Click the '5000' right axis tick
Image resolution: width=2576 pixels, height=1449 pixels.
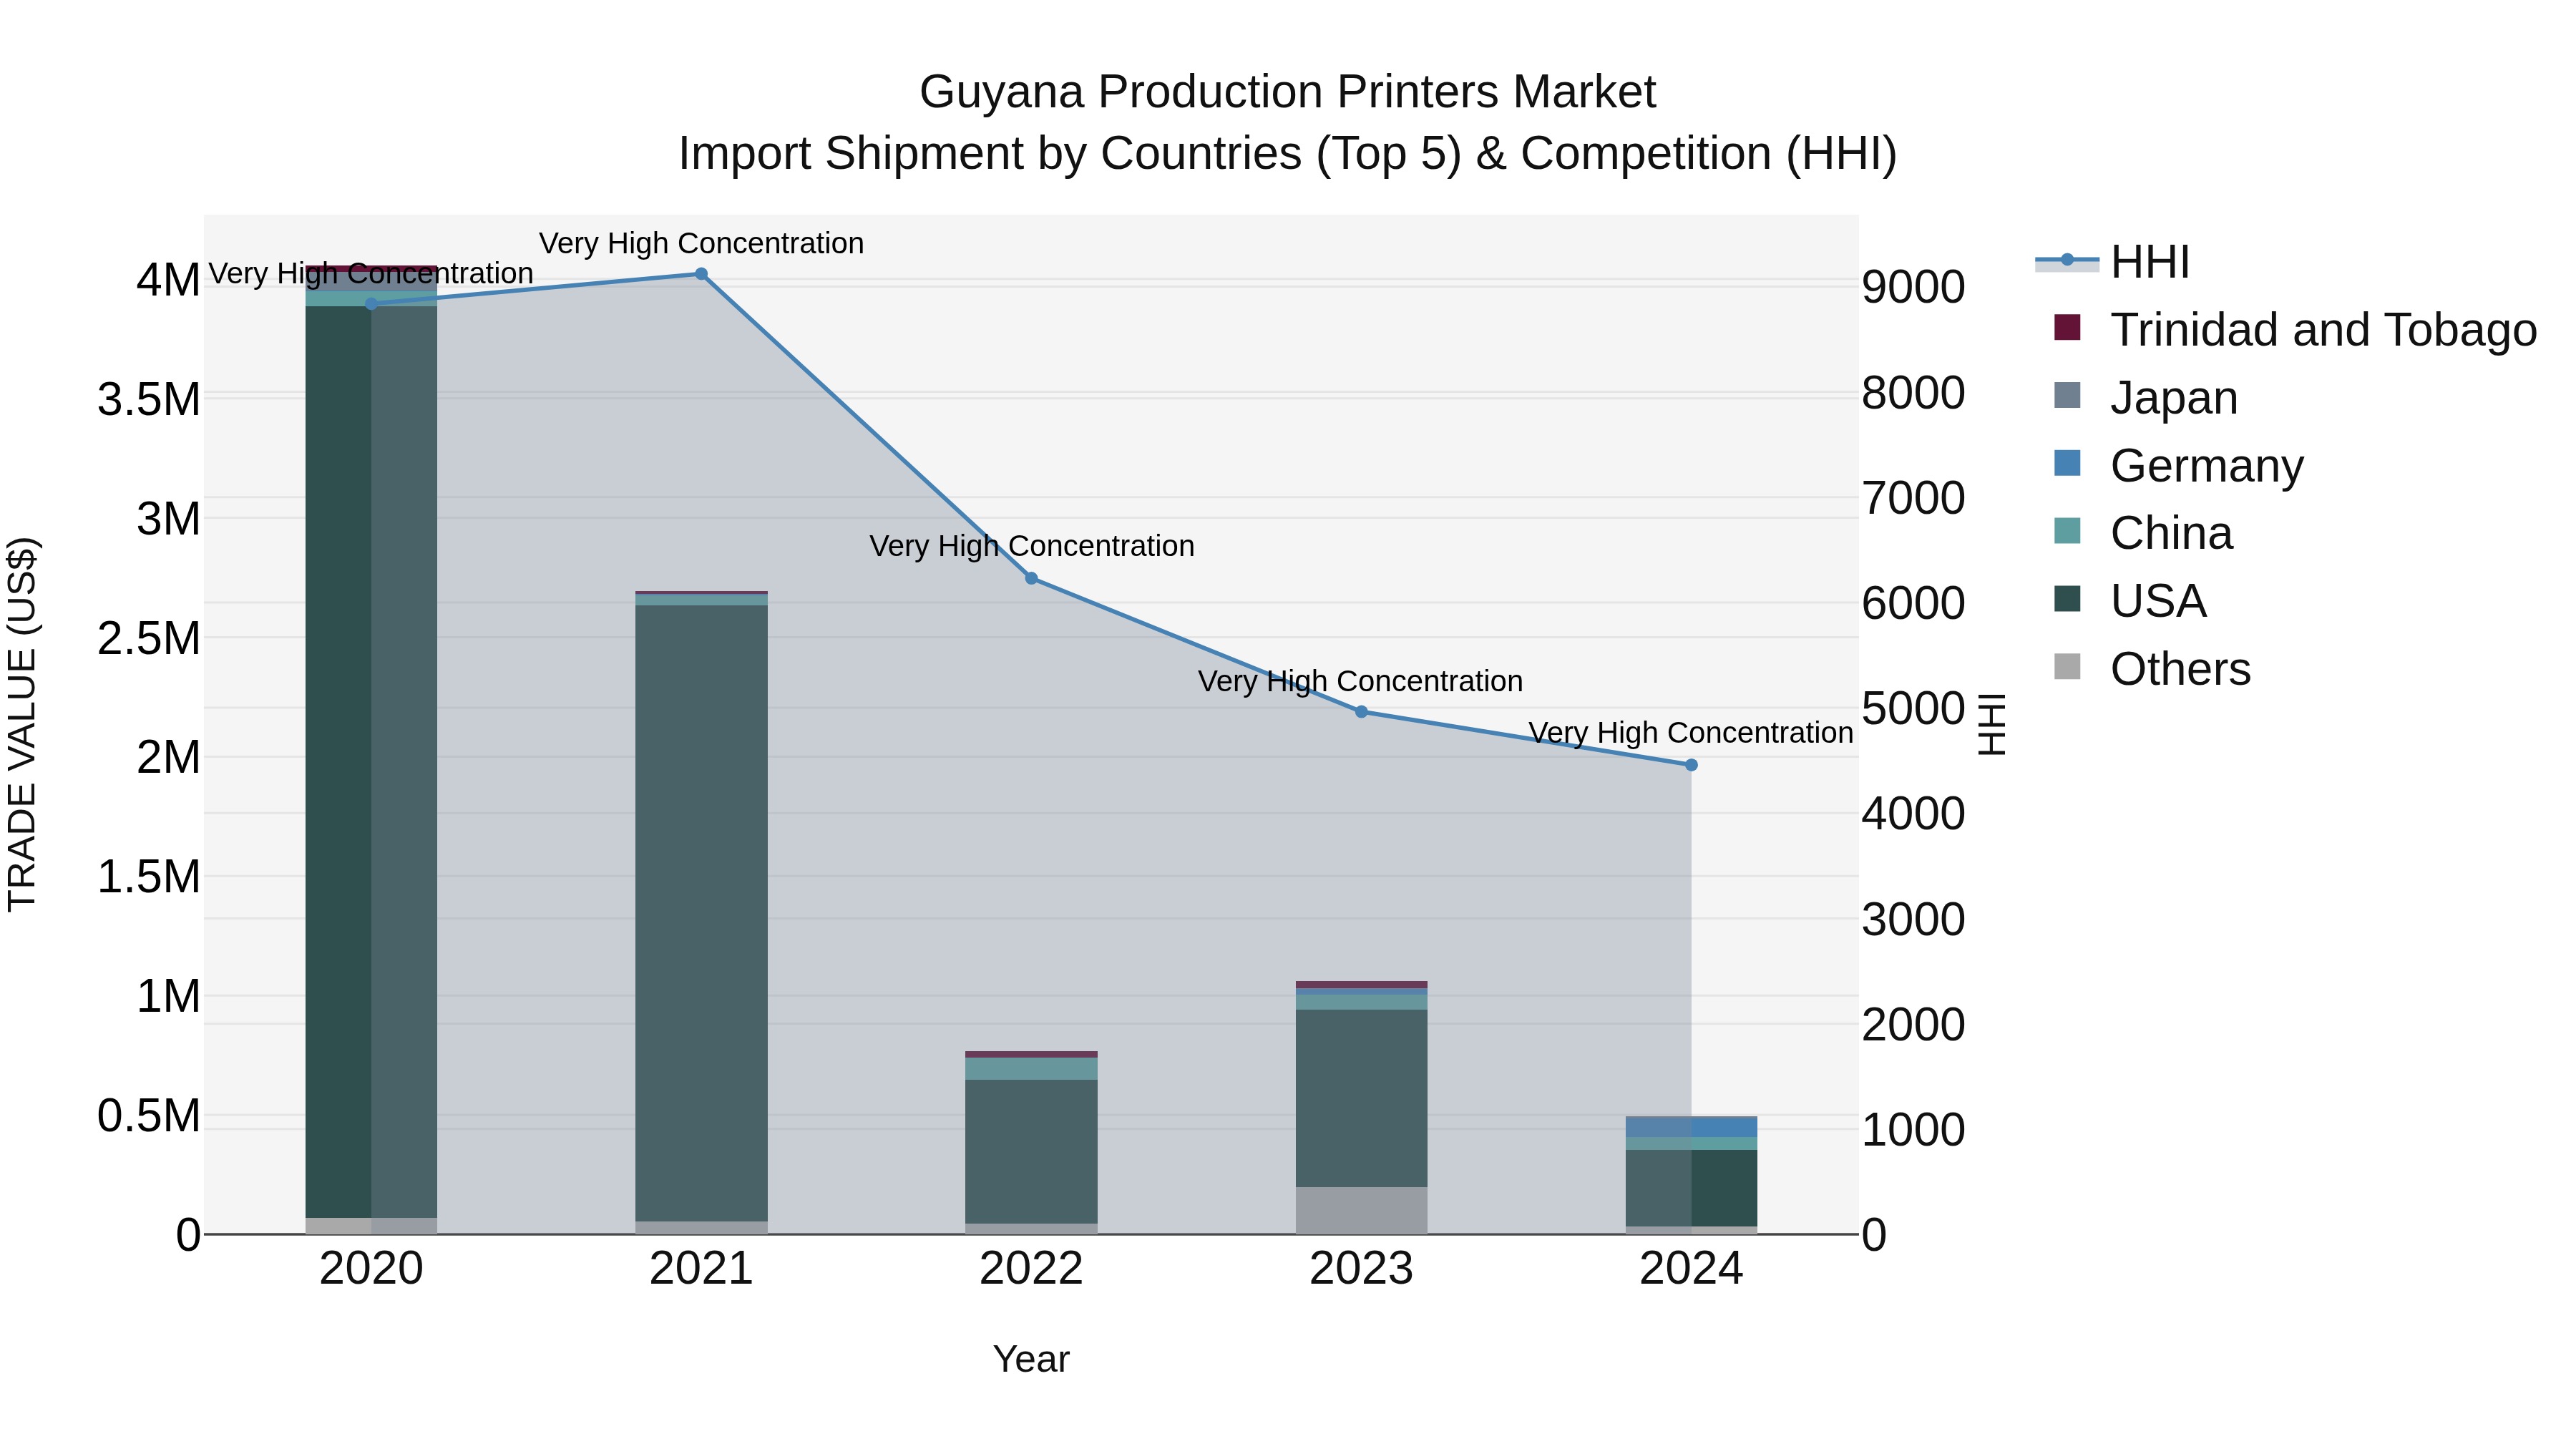tap(1913, 709)
